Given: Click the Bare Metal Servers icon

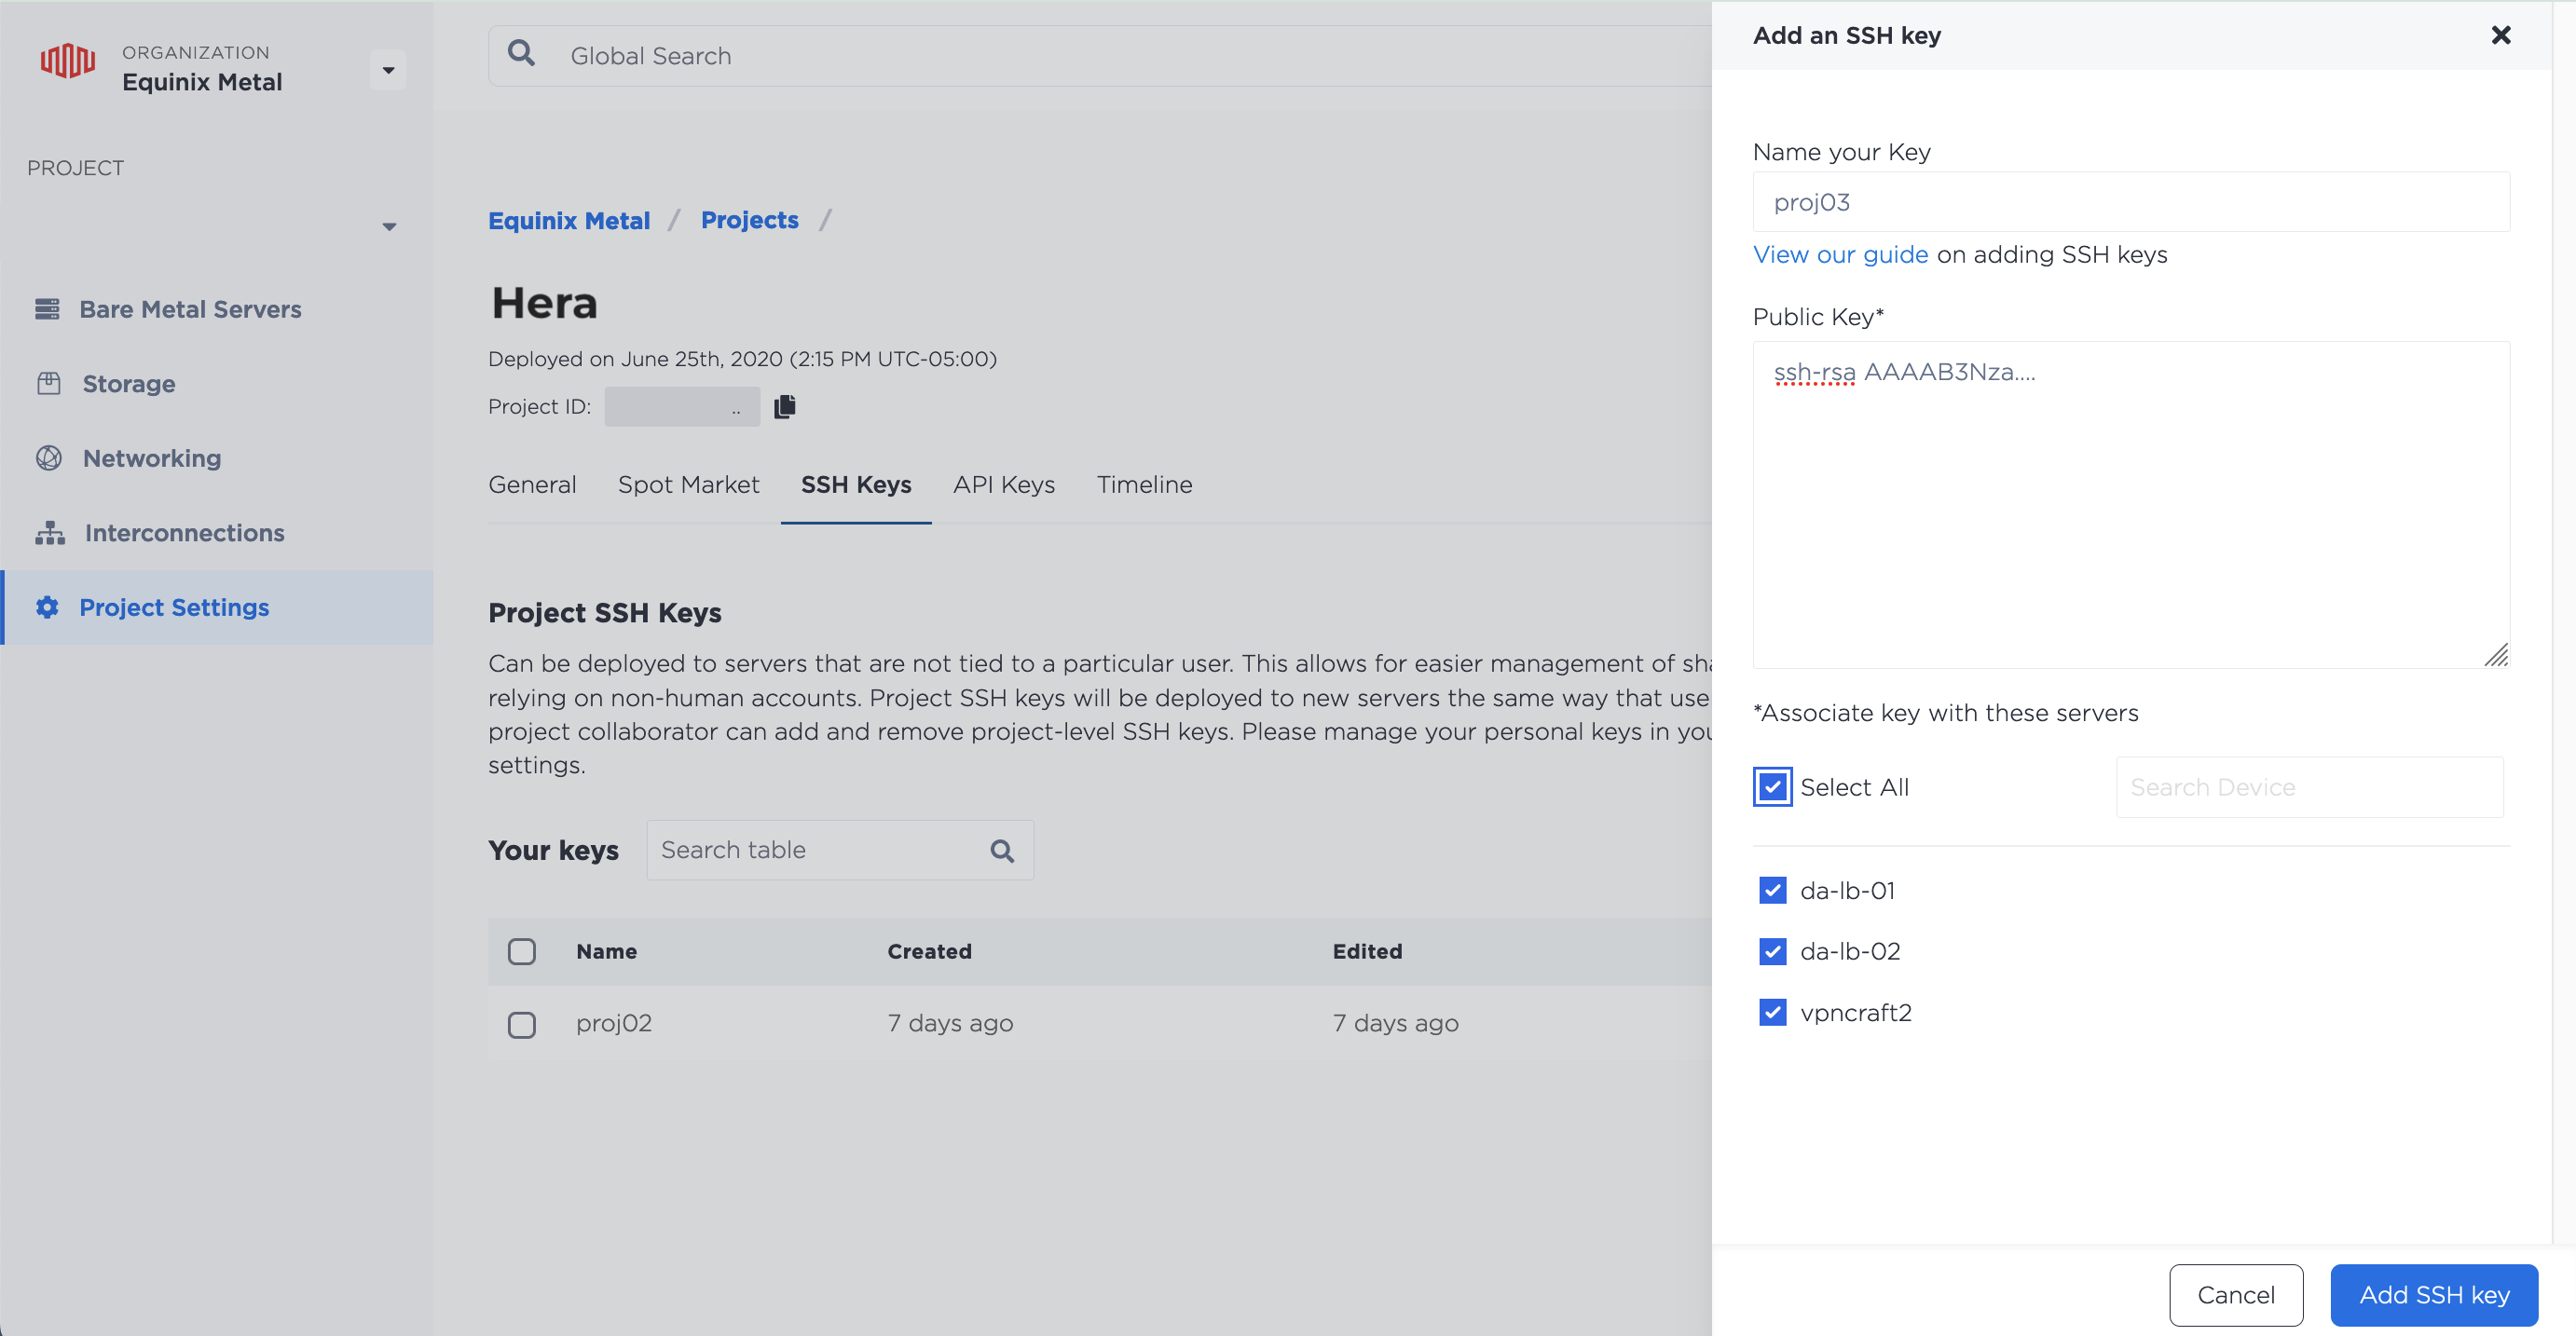Looking at the screenshot, I should pyautogui.click(x=47, y=309).
